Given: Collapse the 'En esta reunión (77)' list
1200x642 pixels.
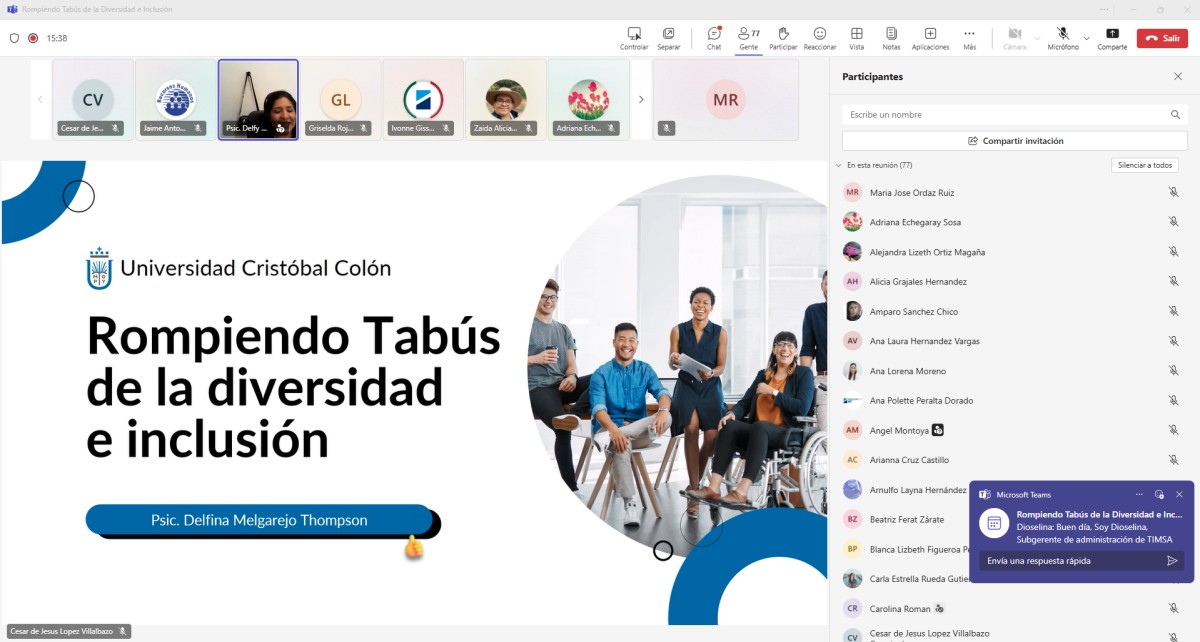Looking at the screenshot, I should tap(838, 165).
